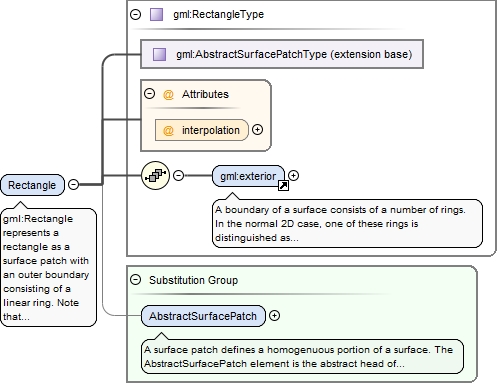The width and height of the screenshot is (498, 384).
Task: Select the sequence compositor icon
Action: click(155, 175)
